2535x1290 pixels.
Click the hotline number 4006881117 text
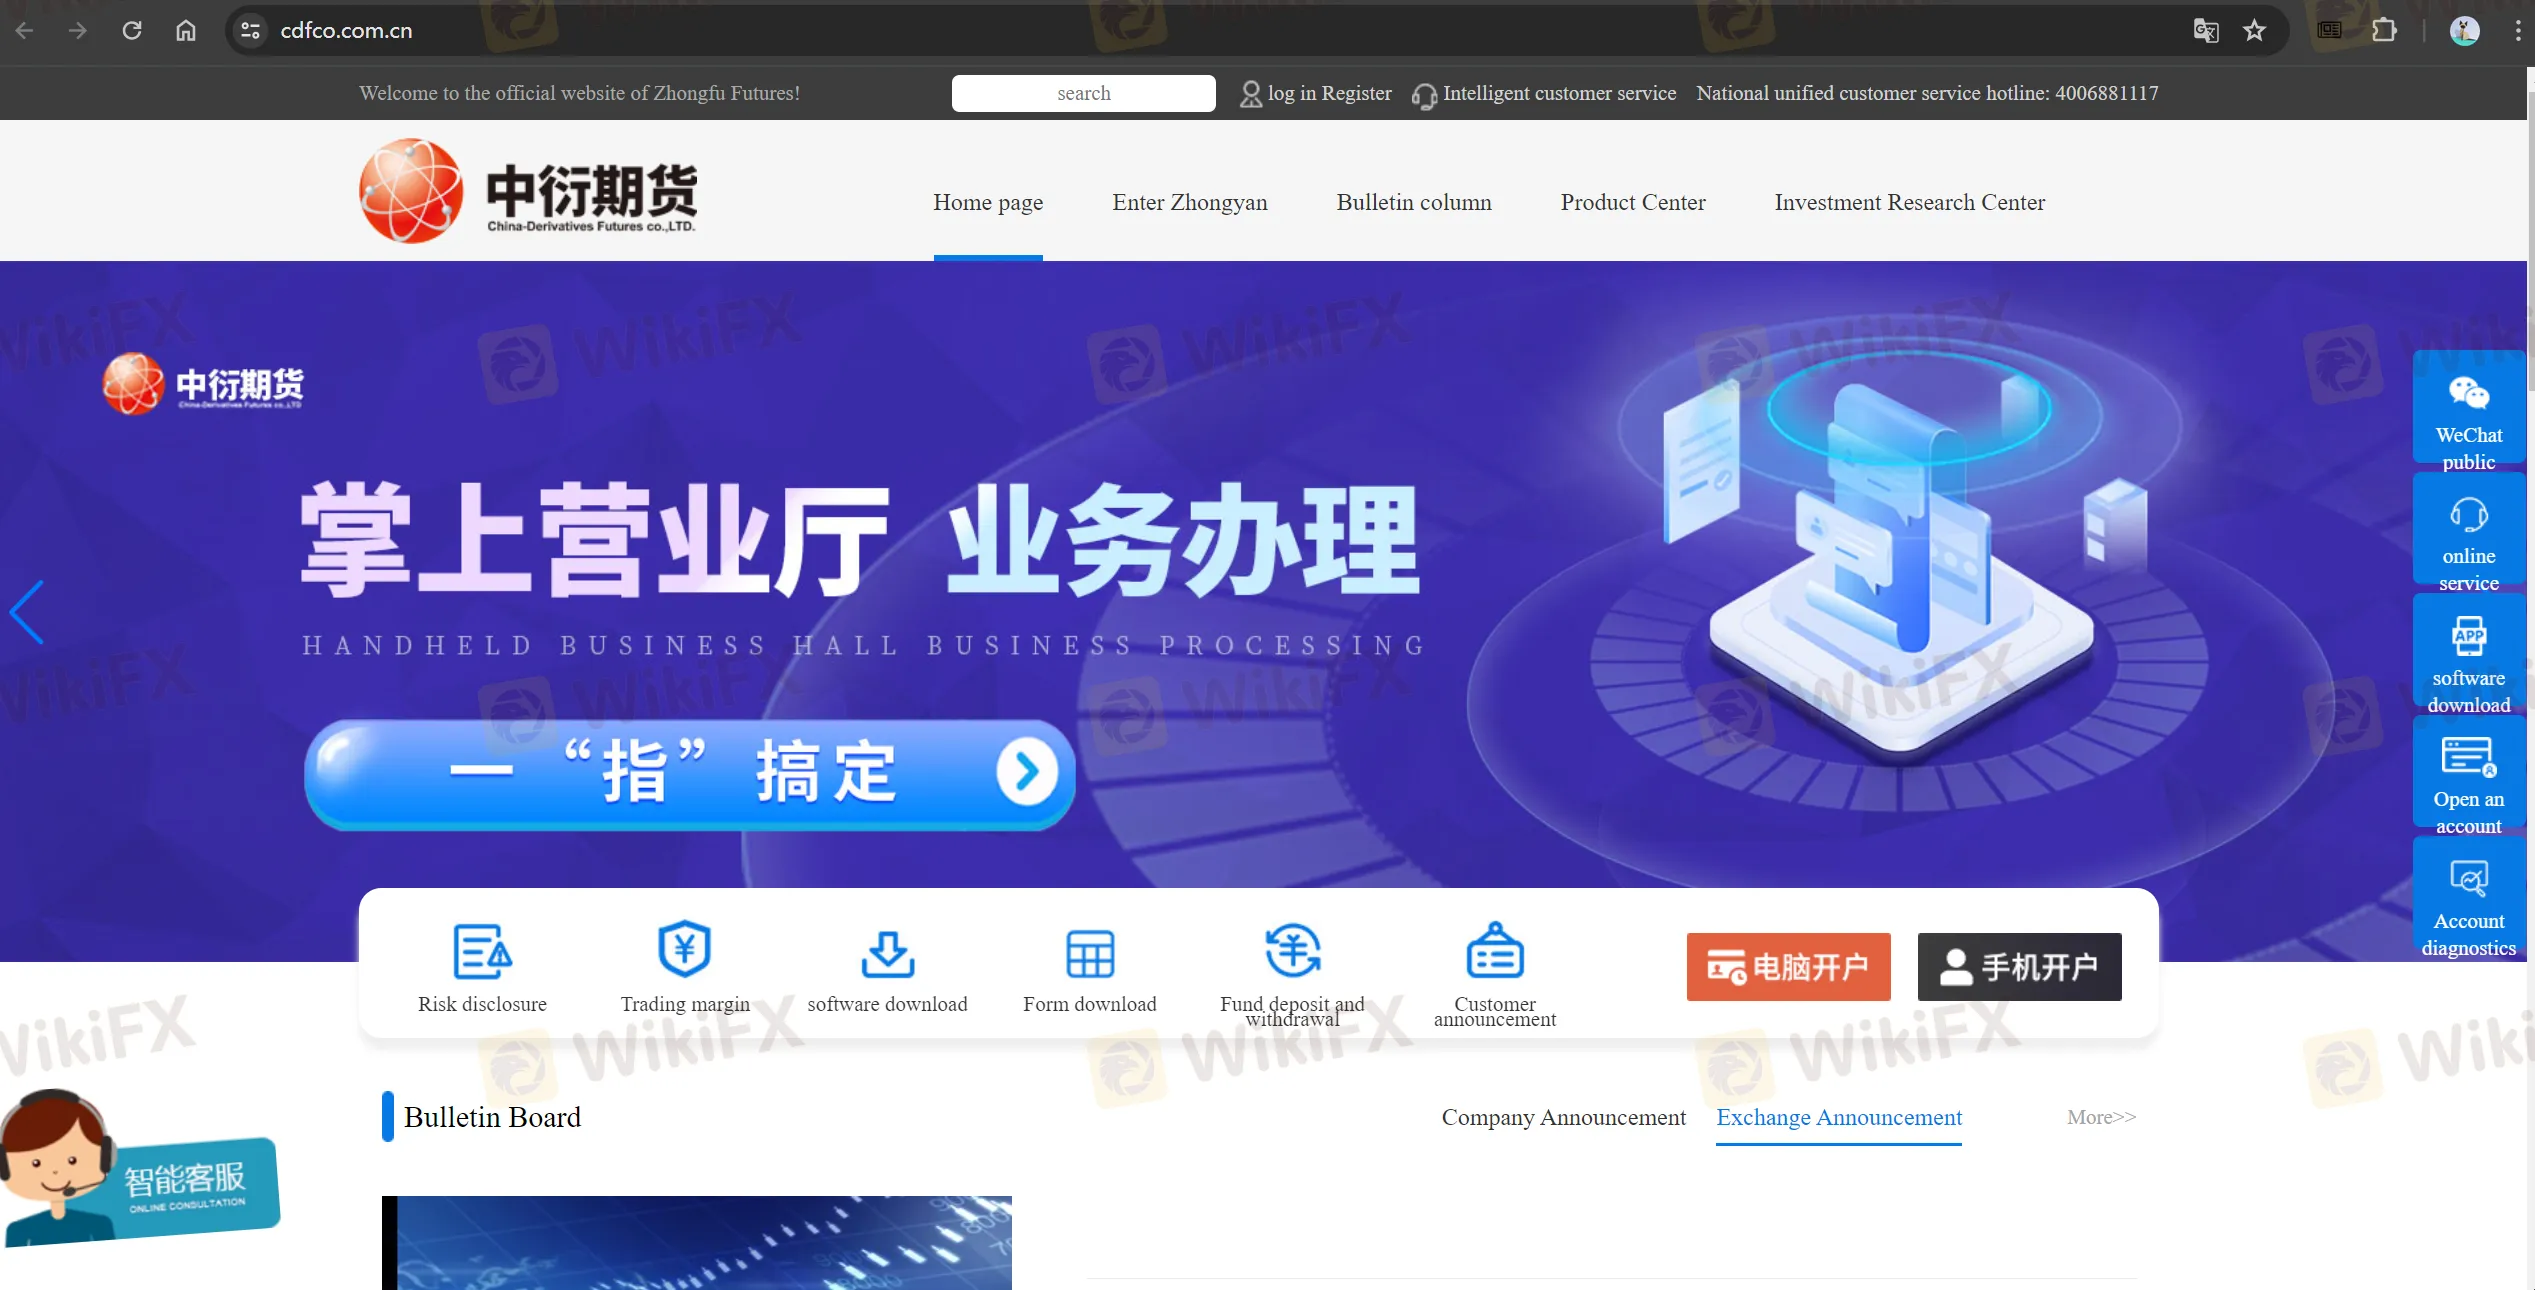pos(2106,94)
